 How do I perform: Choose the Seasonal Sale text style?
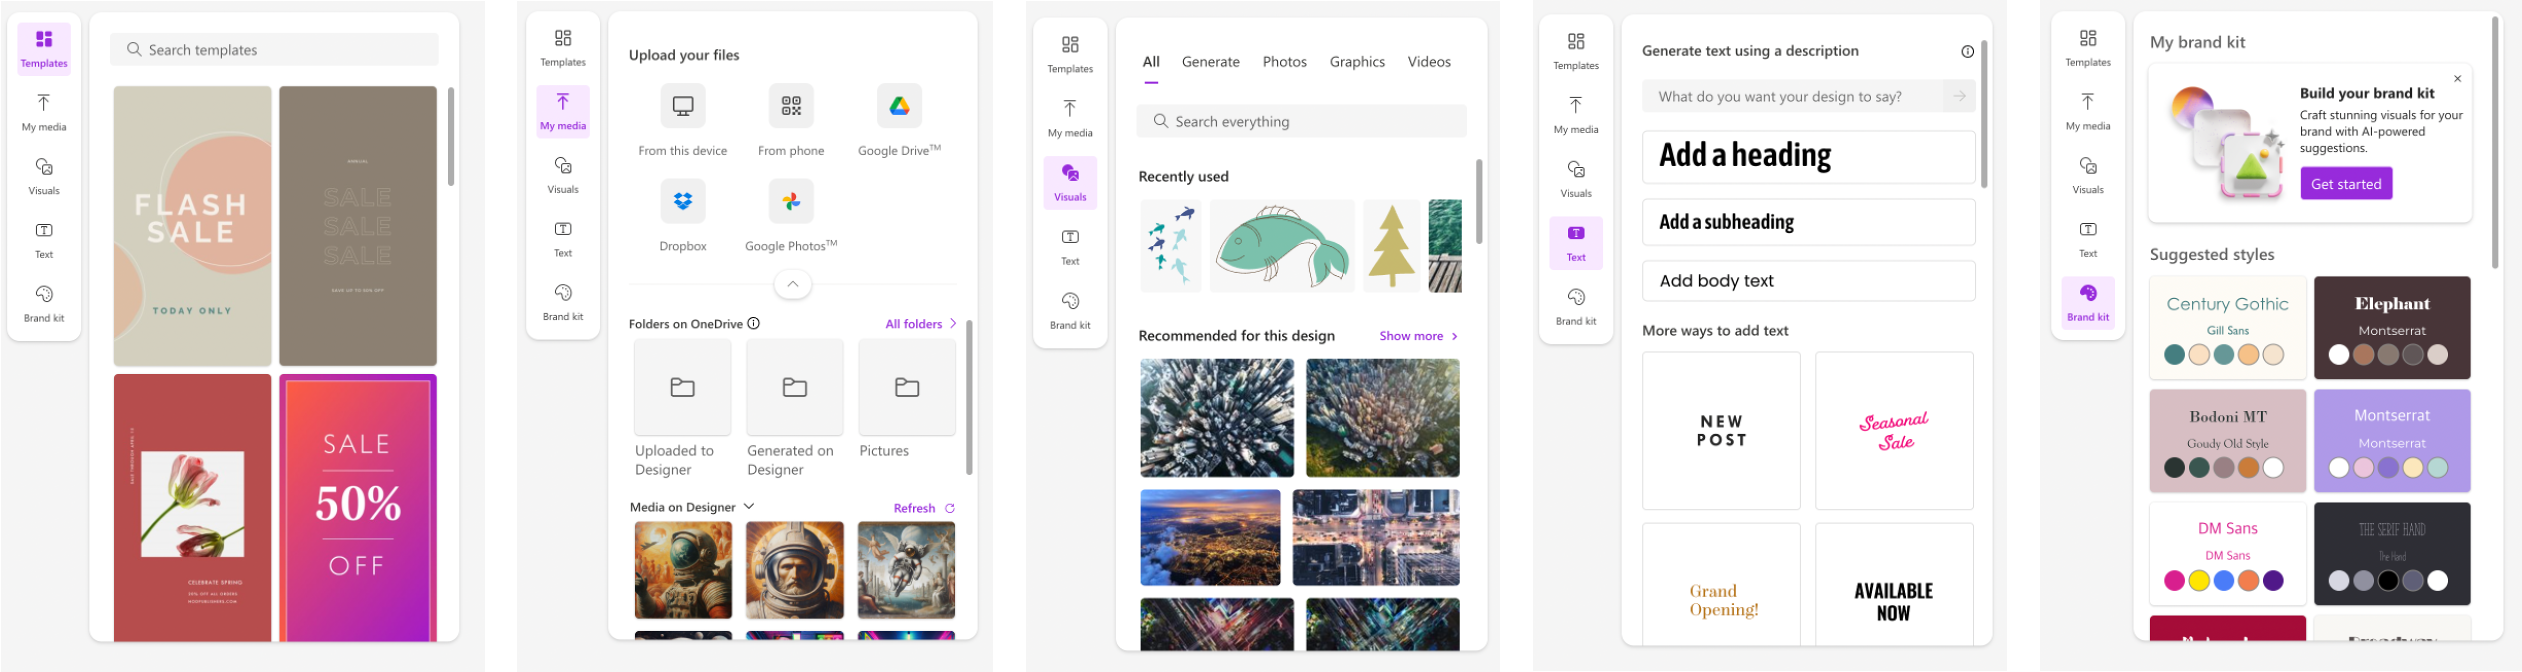coord(1894,431)
